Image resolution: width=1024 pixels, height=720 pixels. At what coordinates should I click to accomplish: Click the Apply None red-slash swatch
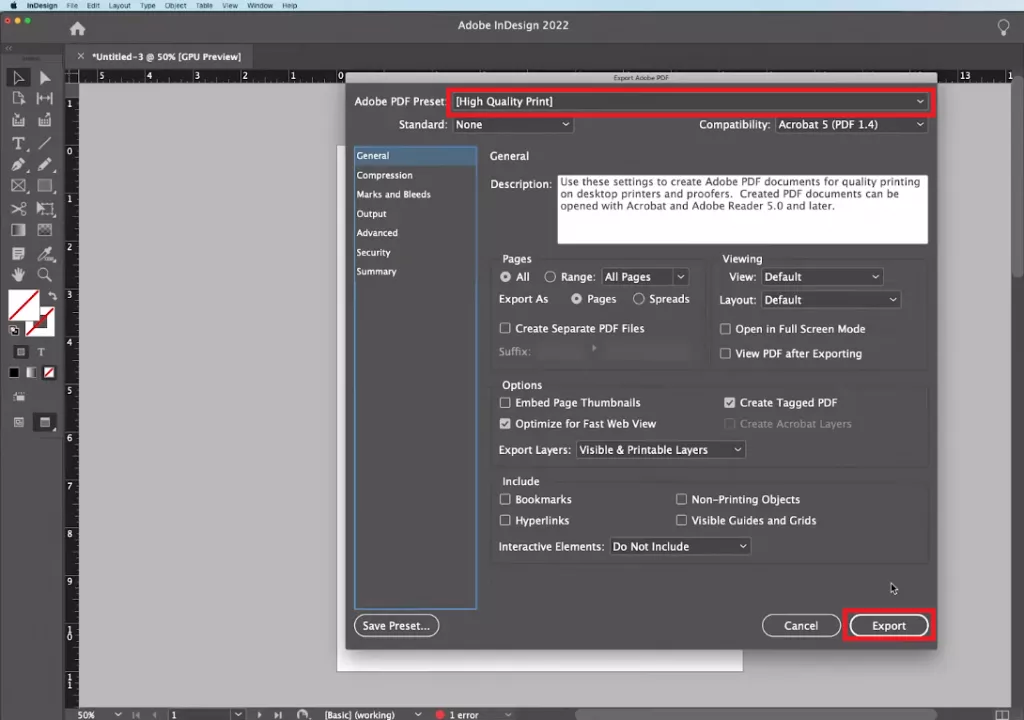coord(49,373)
